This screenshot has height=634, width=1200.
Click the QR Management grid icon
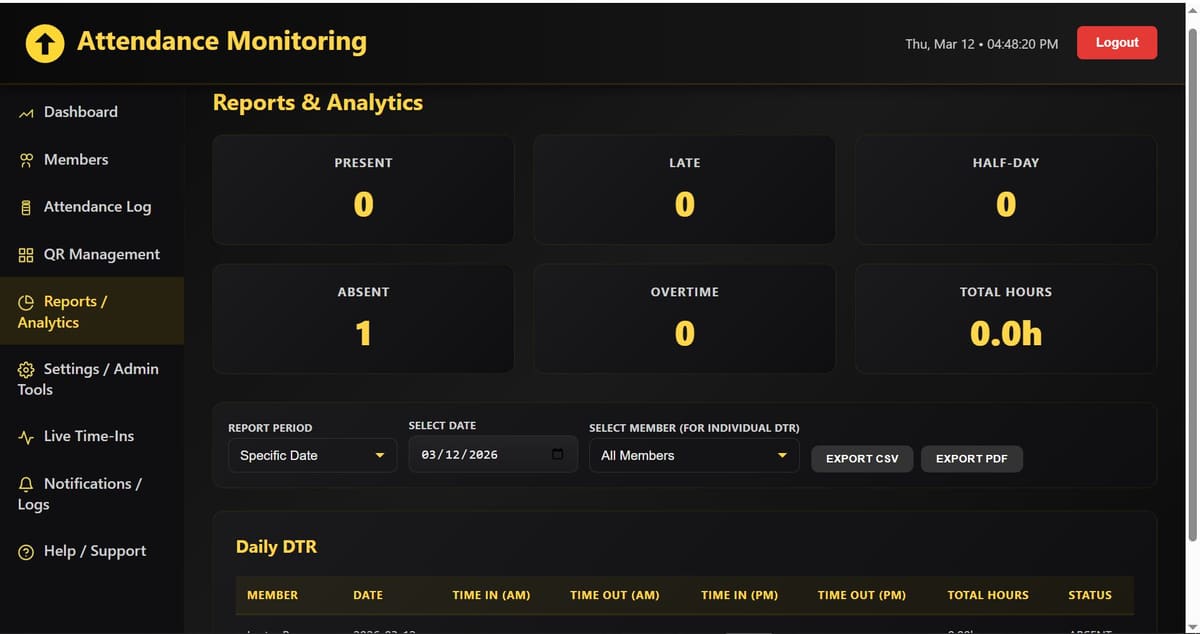click(27, 255)
